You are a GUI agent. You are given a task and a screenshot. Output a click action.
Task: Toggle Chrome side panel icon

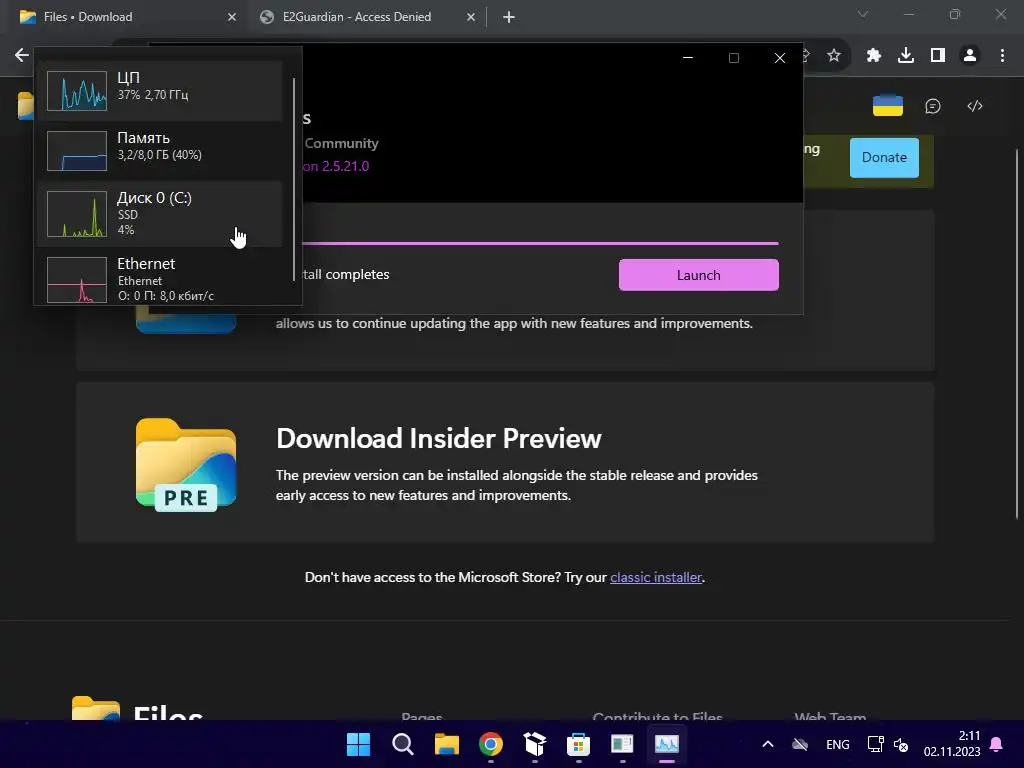tap(938, 56)
